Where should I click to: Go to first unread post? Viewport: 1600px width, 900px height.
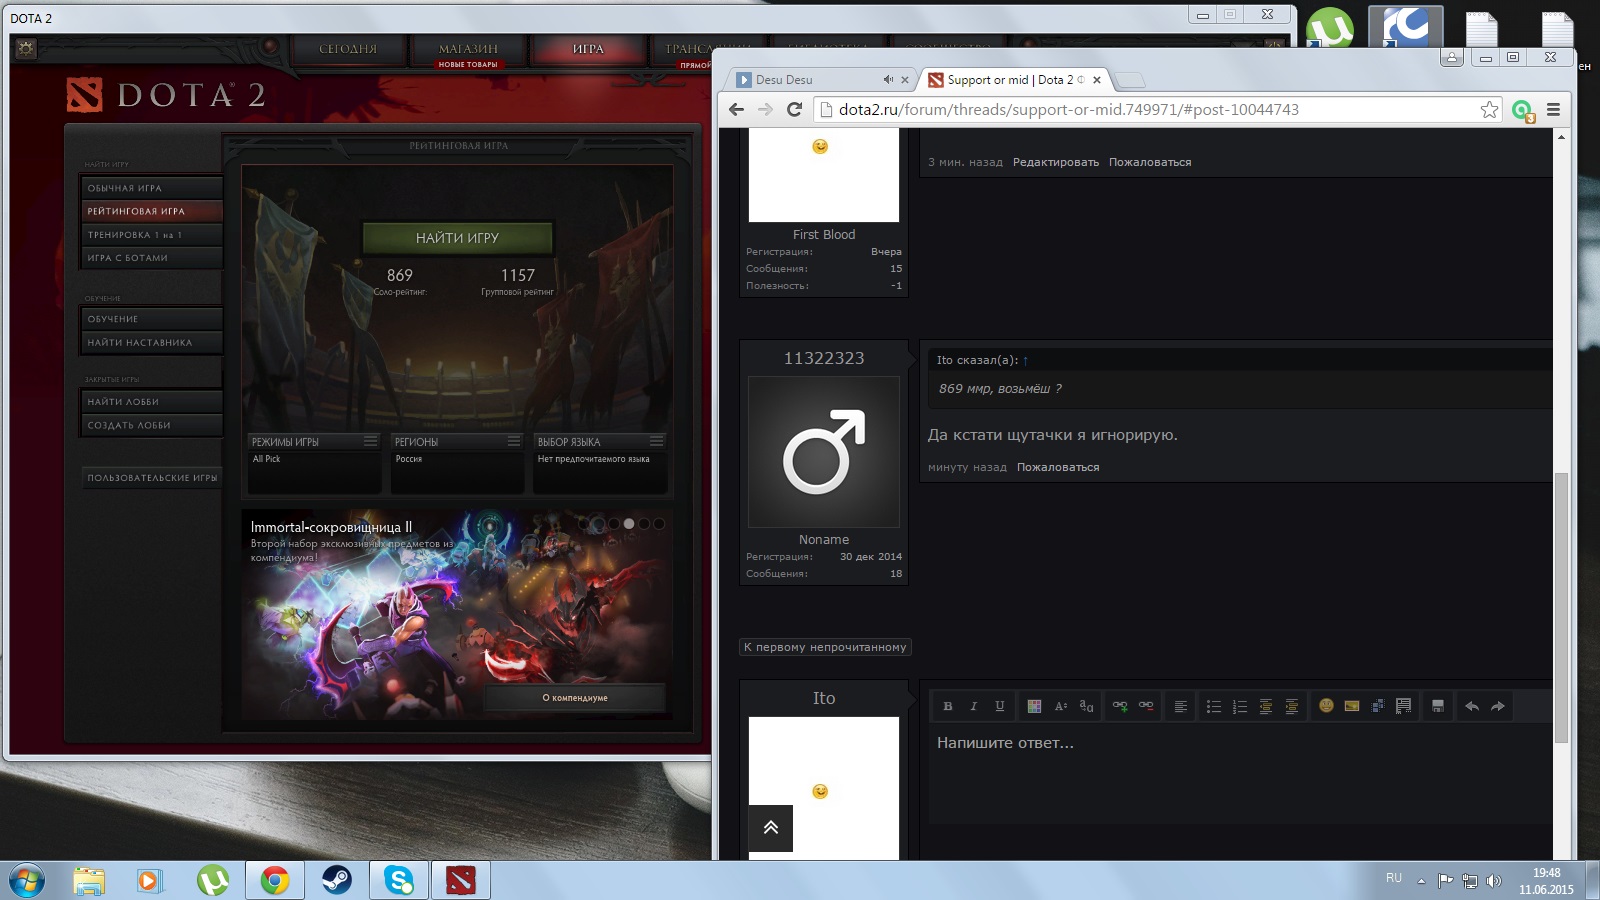click(826, 647)
